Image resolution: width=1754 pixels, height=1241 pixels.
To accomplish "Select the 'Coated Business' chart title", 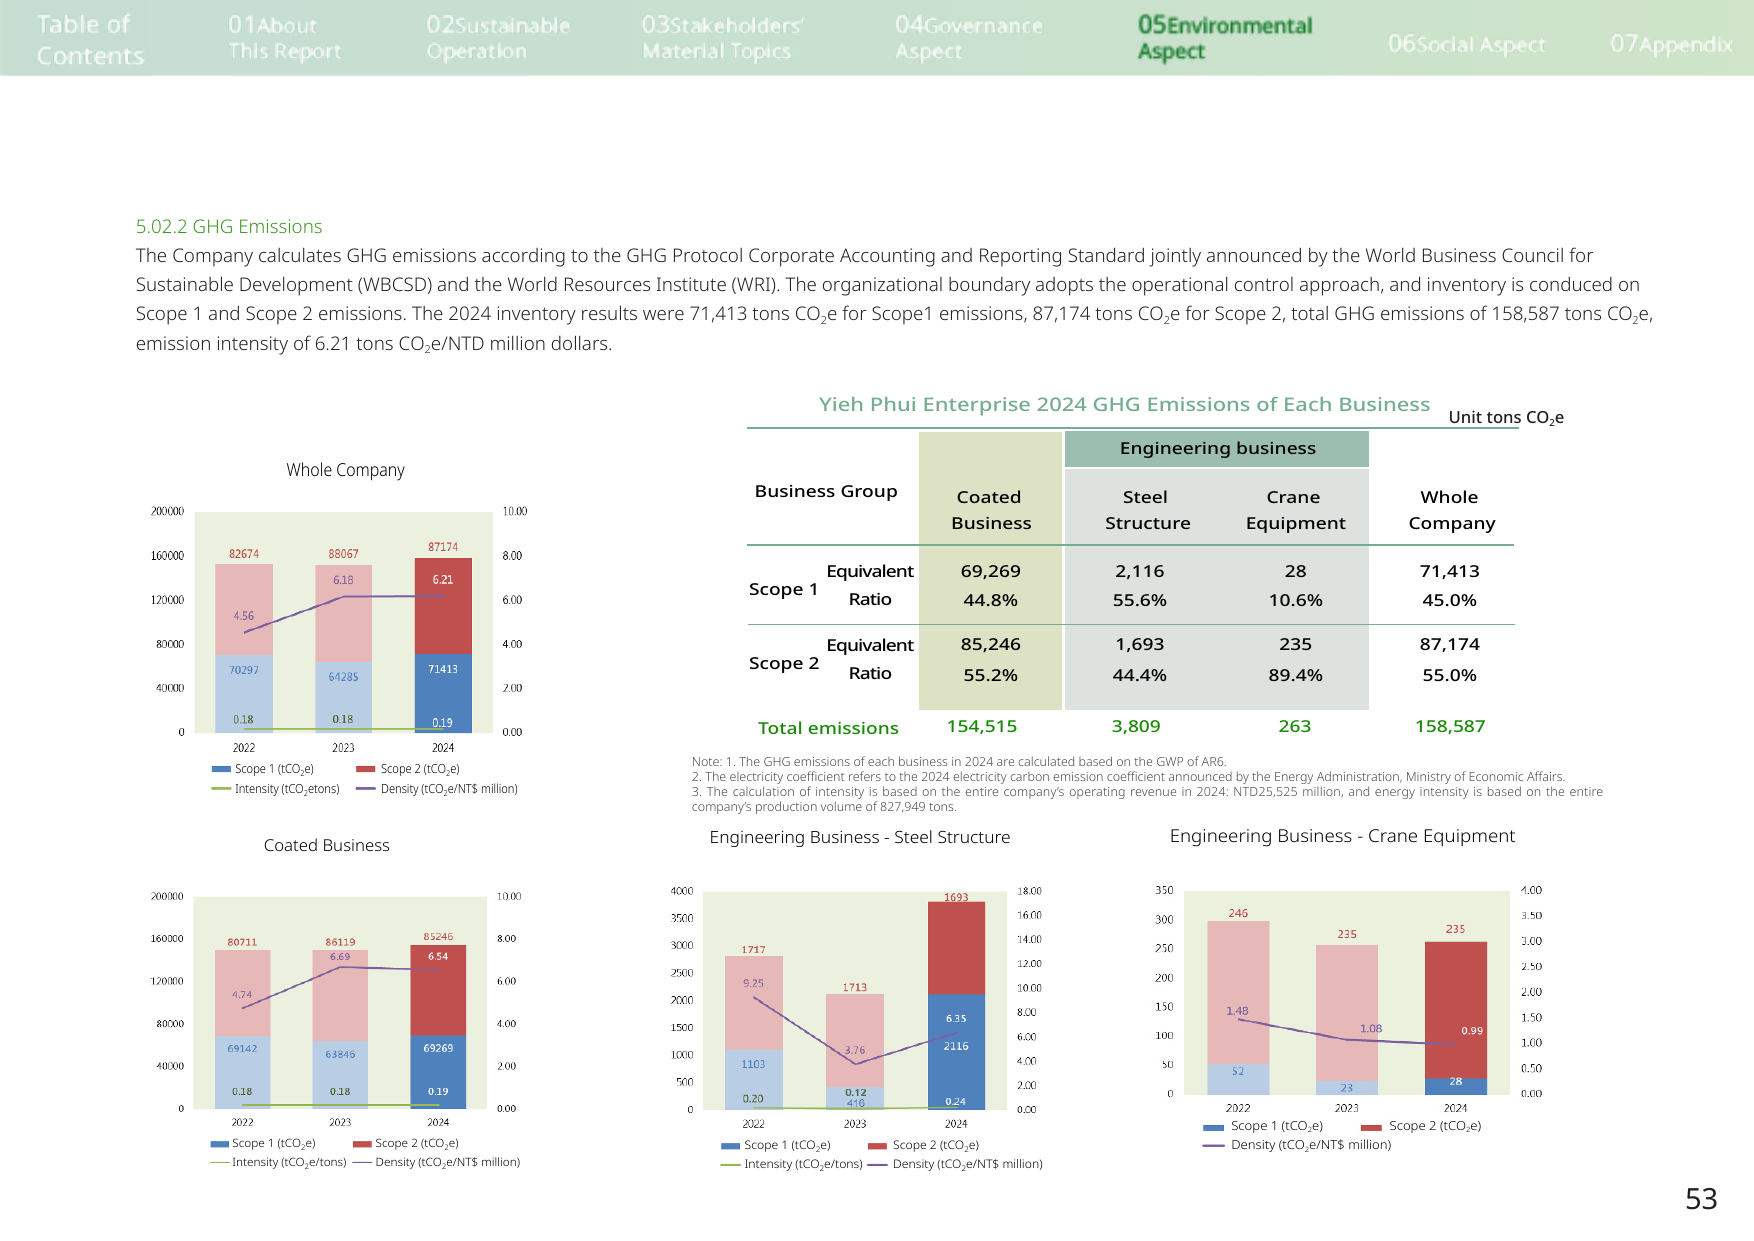I will tap(326, 845).
